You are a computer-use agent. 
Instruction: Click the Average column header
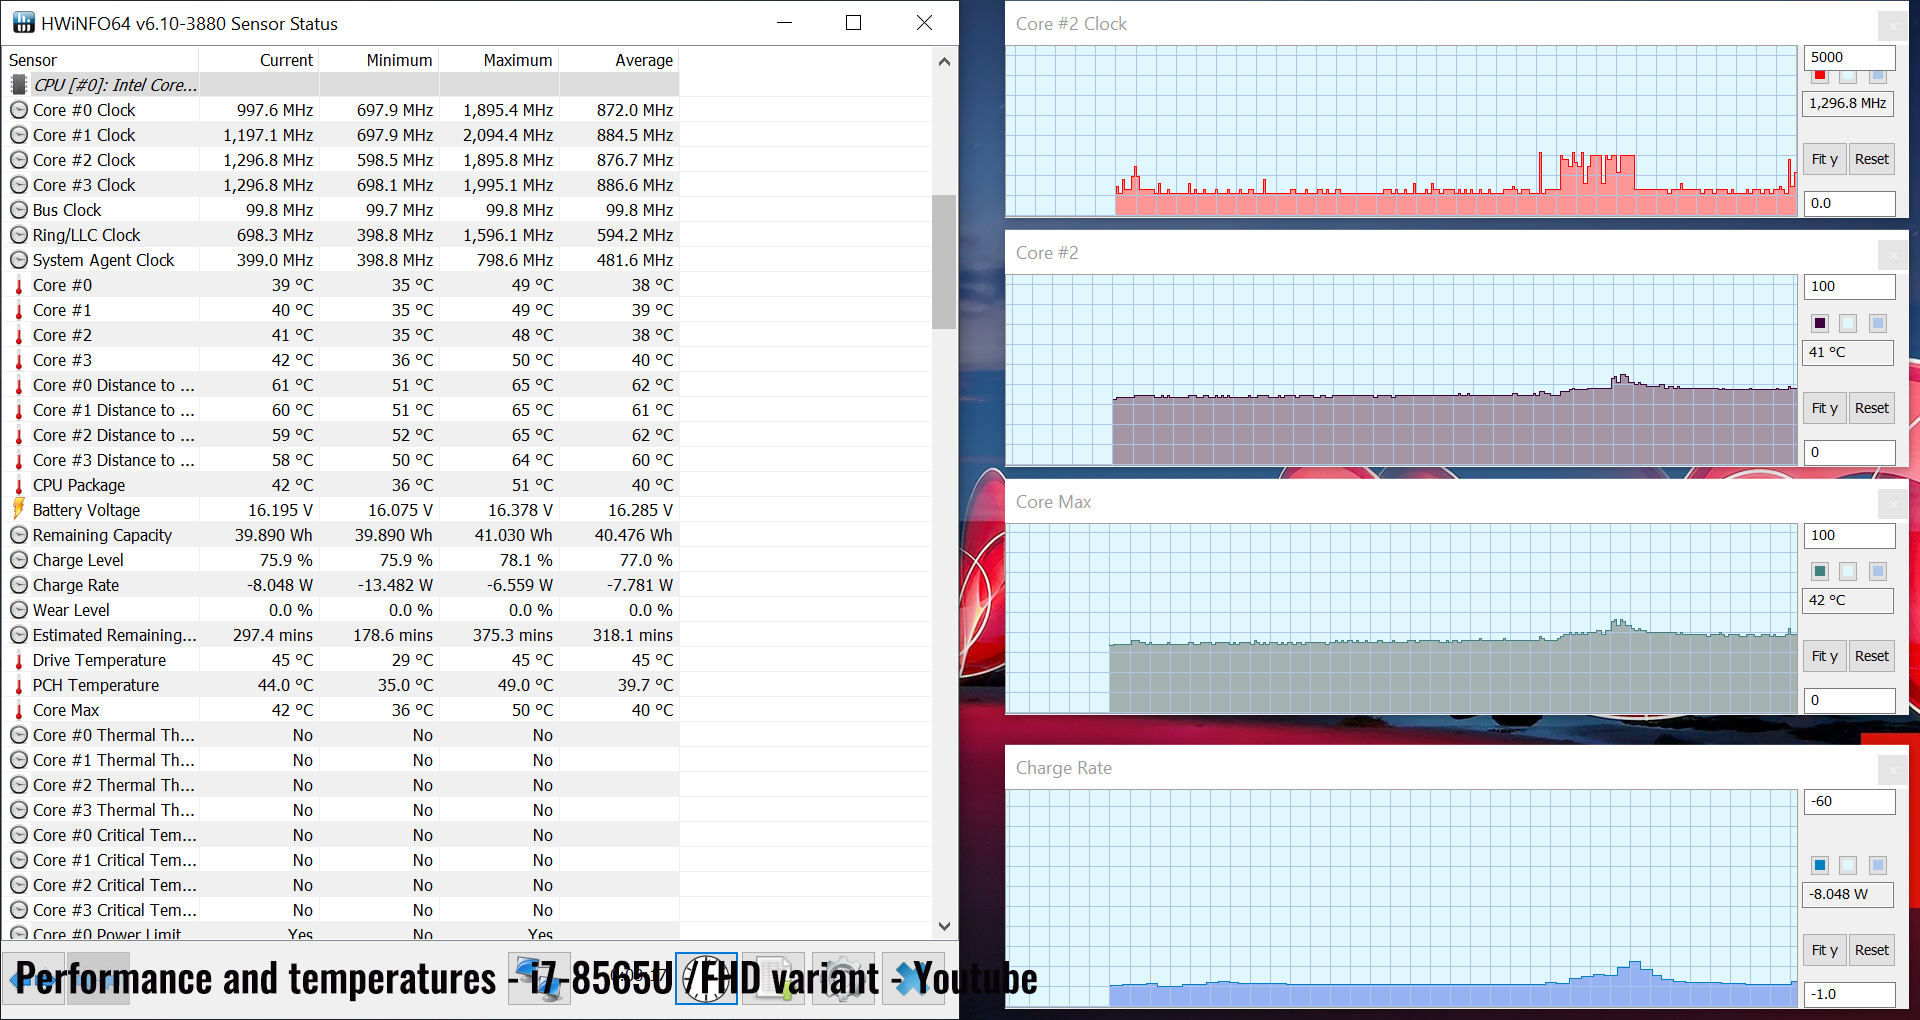pos(619,60)
